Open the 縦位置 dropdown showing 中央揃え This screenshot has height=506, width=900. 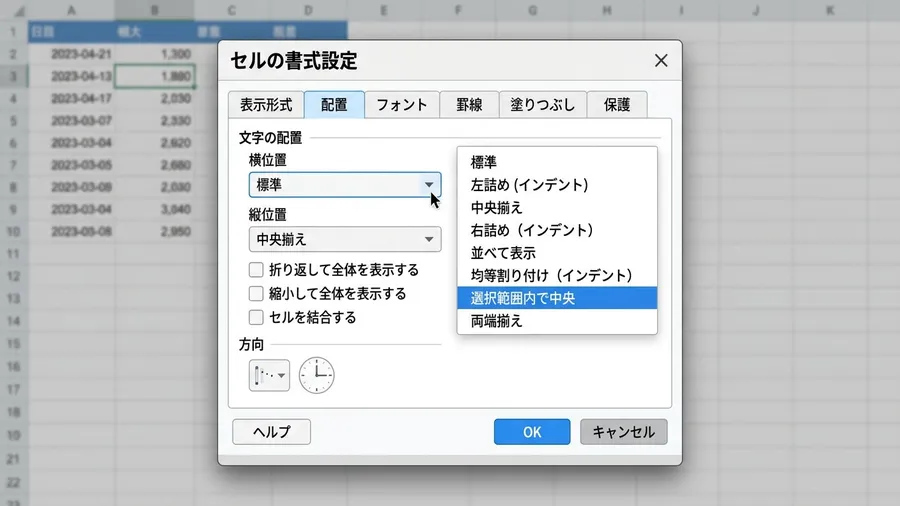point(345,239)
